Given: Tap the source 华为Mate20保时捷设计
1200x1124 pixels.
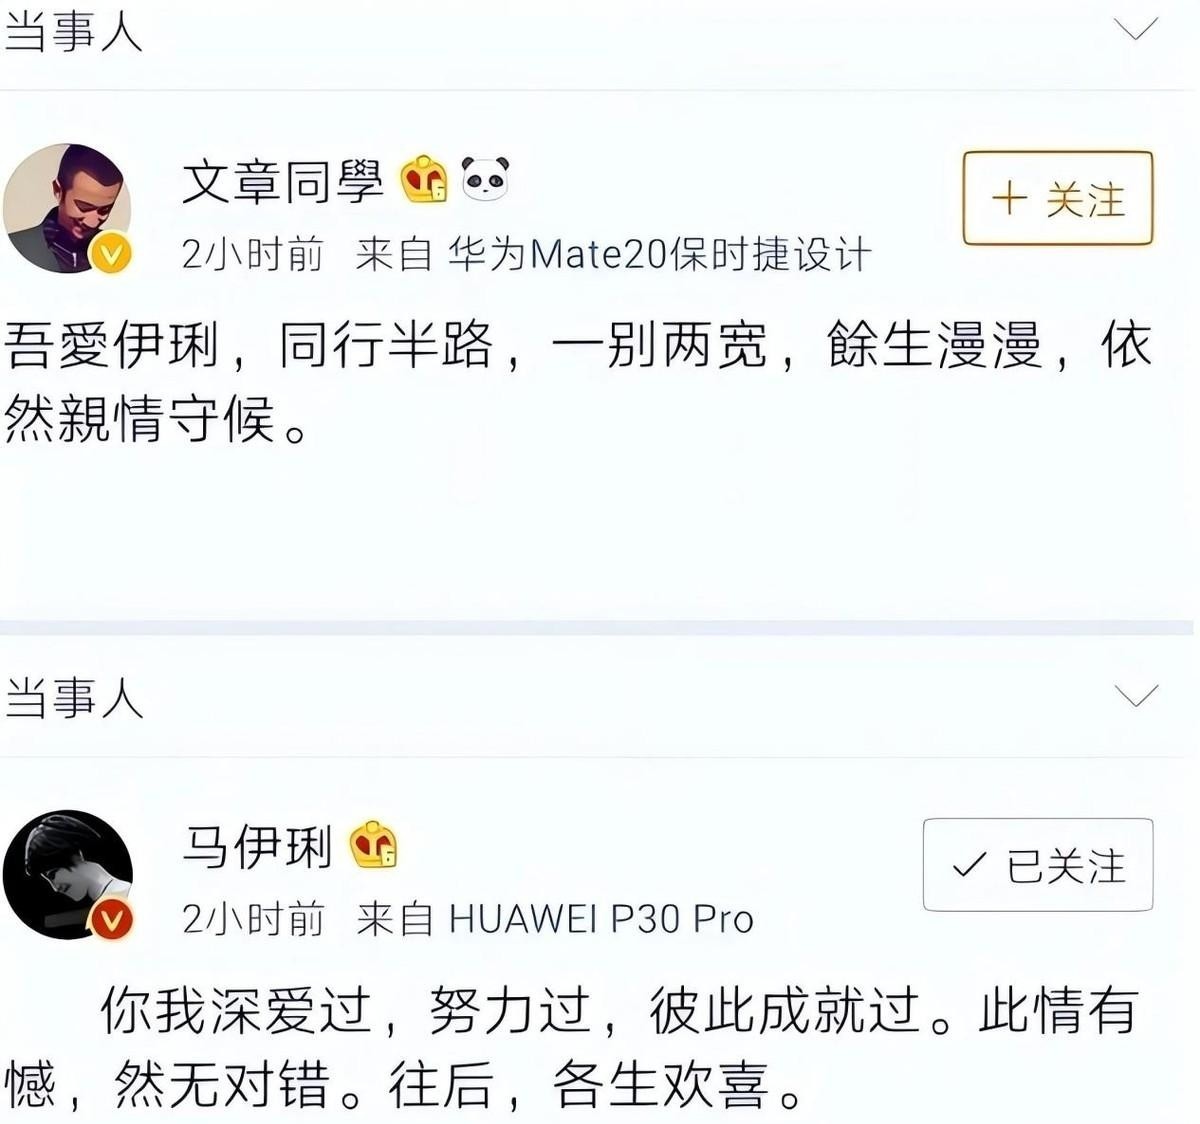Looking at the screenshot, I should click(x=659, y=255).
